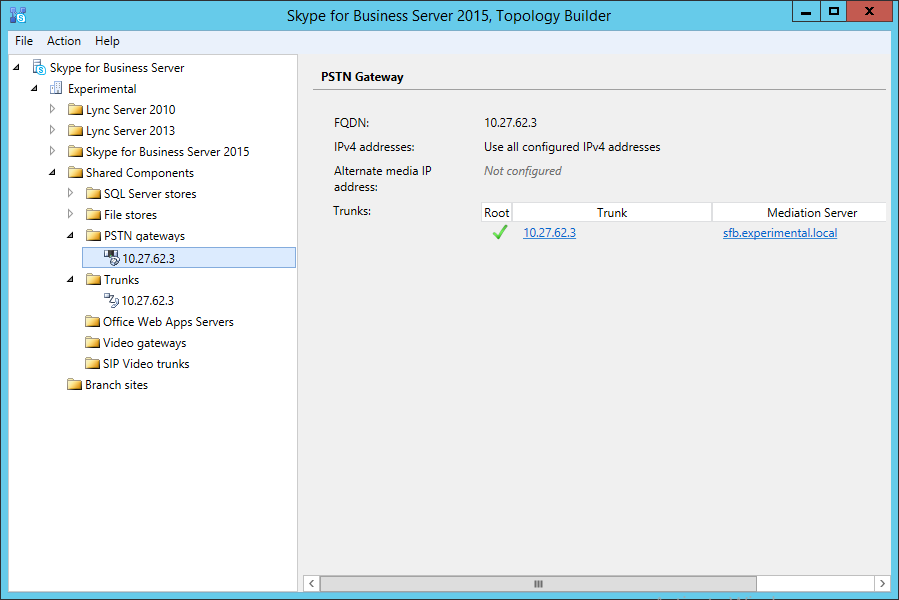Click the Skype for Business Server root icon
The height and width of the screenshot is (600, 899).
39,68
